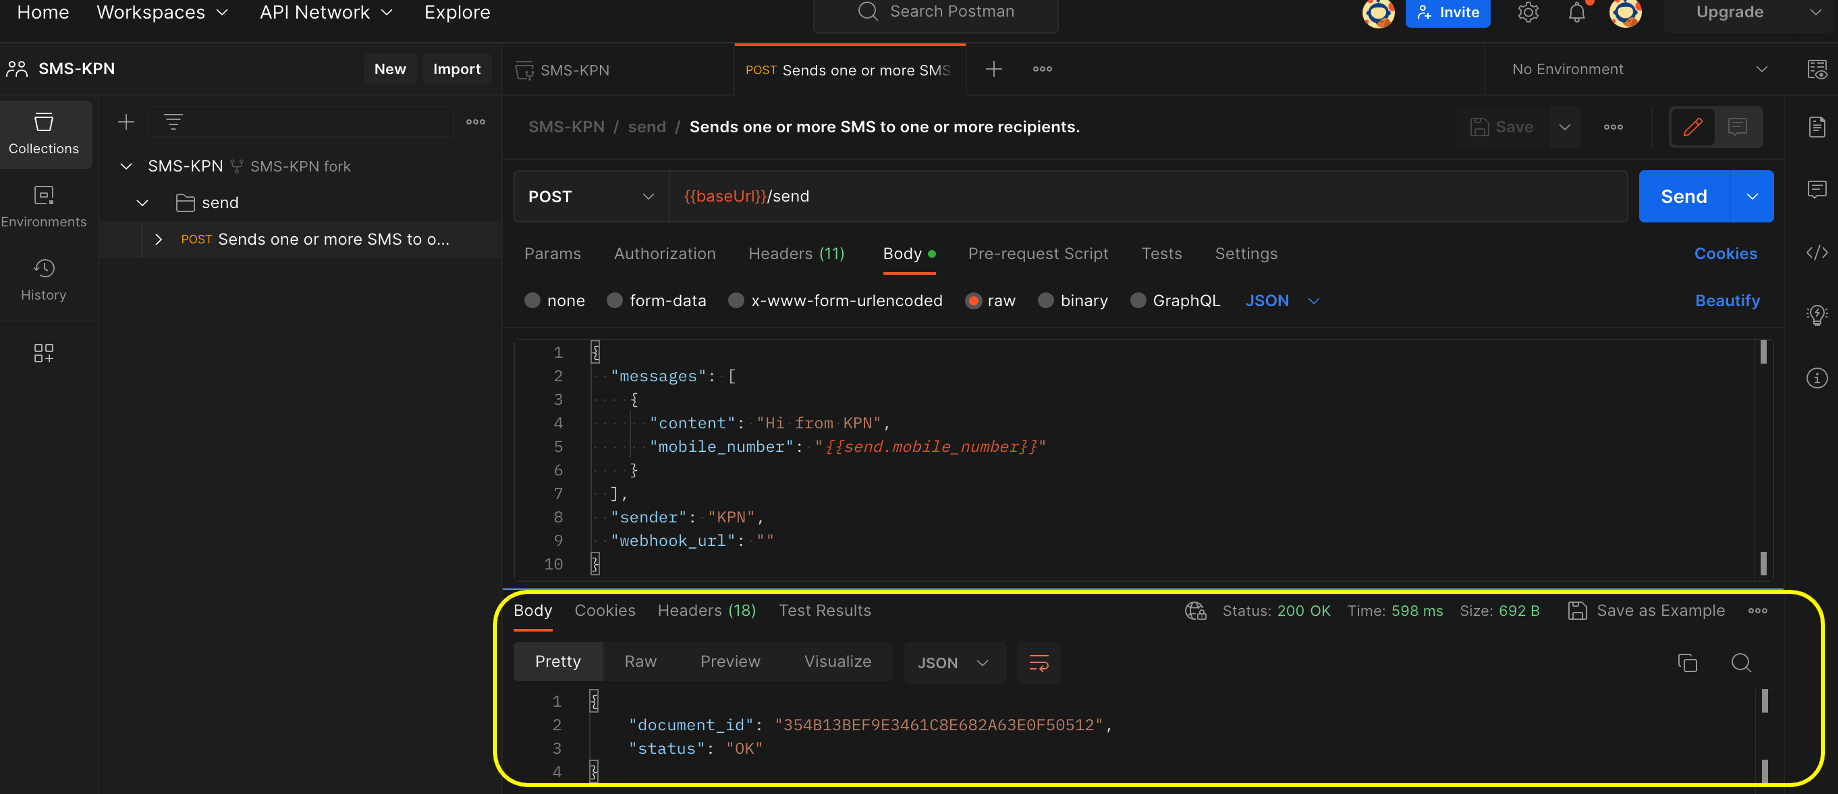Open the configure workspace sidebar apps icon
Viewport: 1838px width, 794px height.
pos(44,353)
